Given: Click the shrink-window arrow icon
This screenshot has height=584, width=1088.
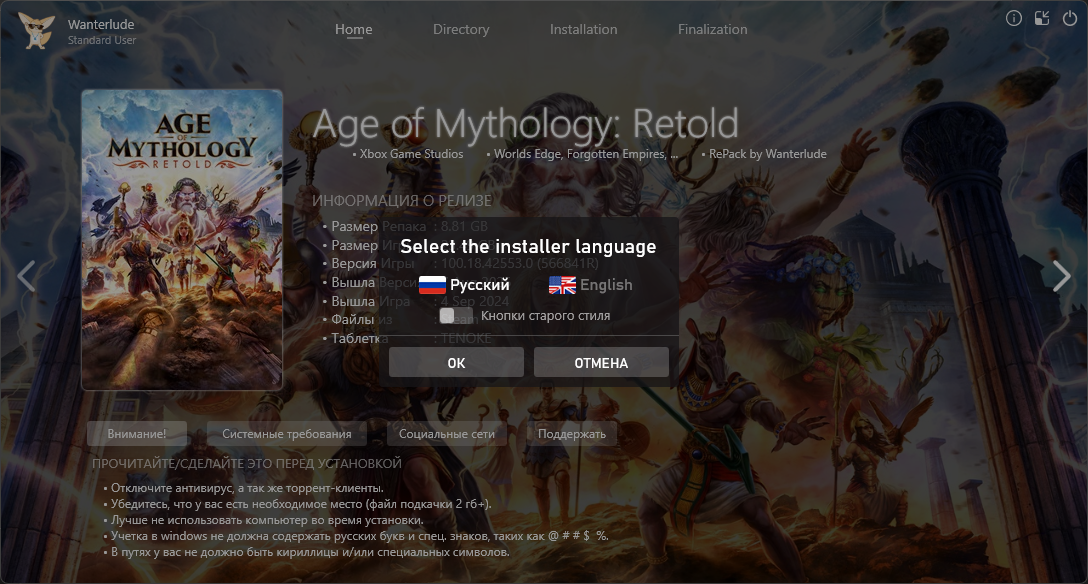Looking at the screenshot, I should coord(1041,18).
